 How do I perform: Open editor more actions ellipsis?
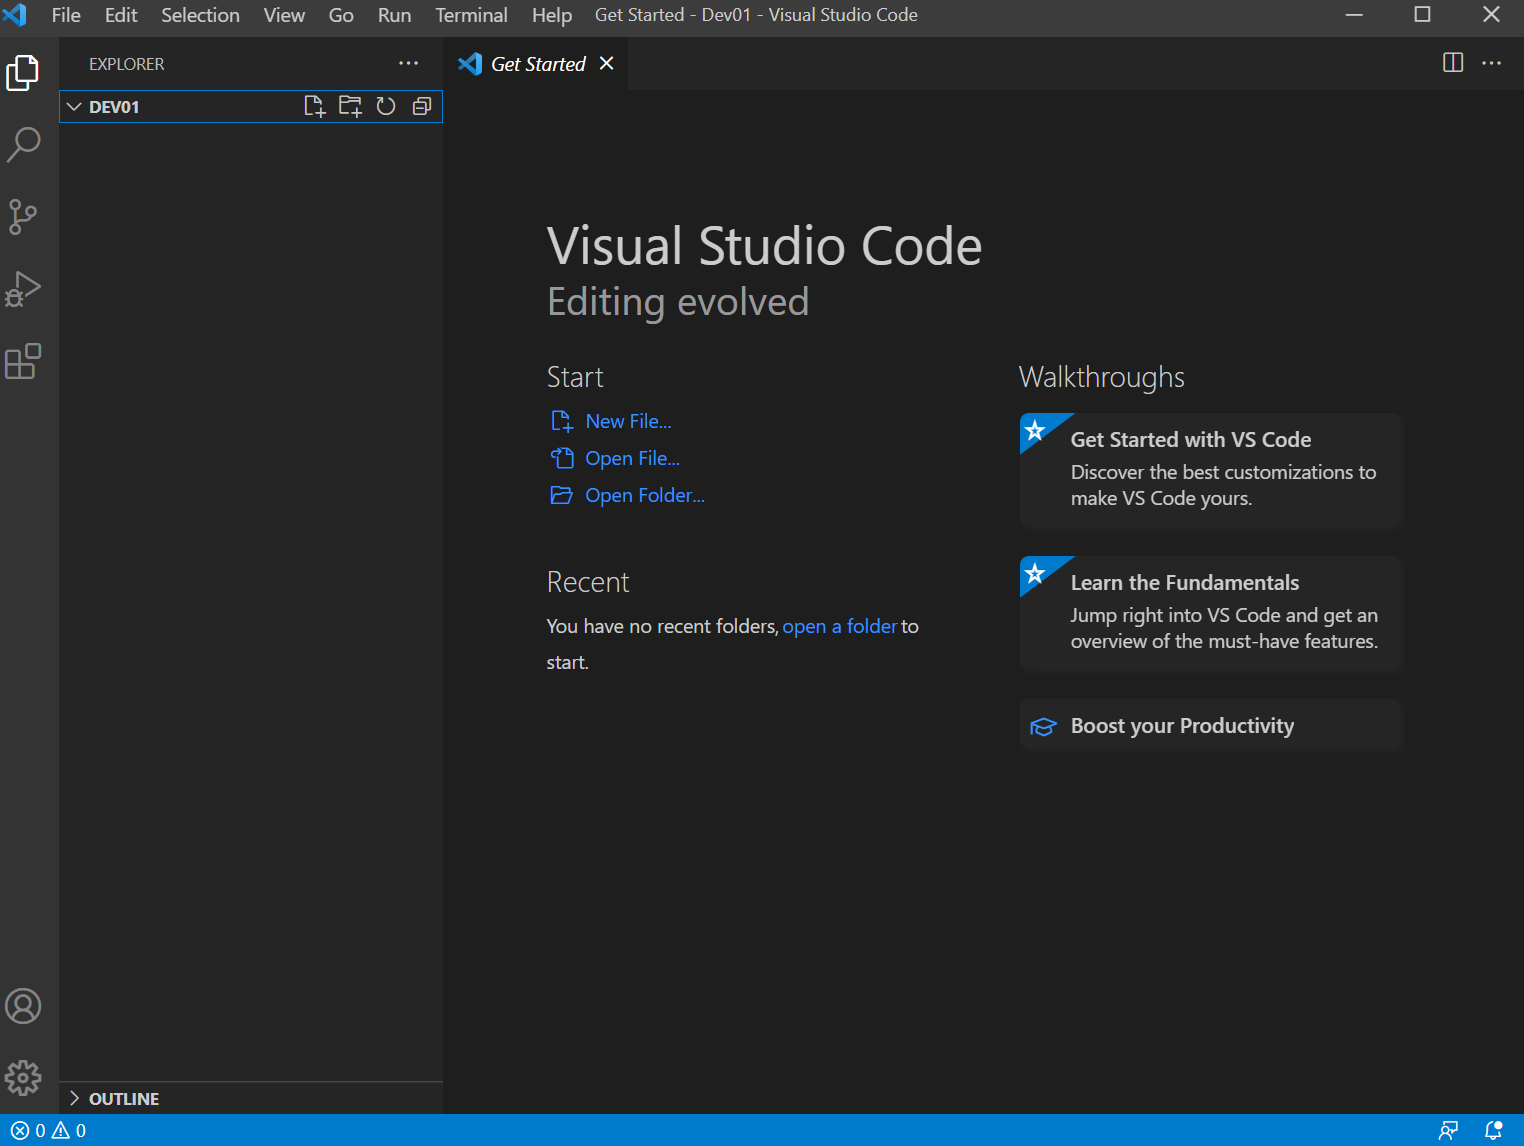tap(1491, 63)
